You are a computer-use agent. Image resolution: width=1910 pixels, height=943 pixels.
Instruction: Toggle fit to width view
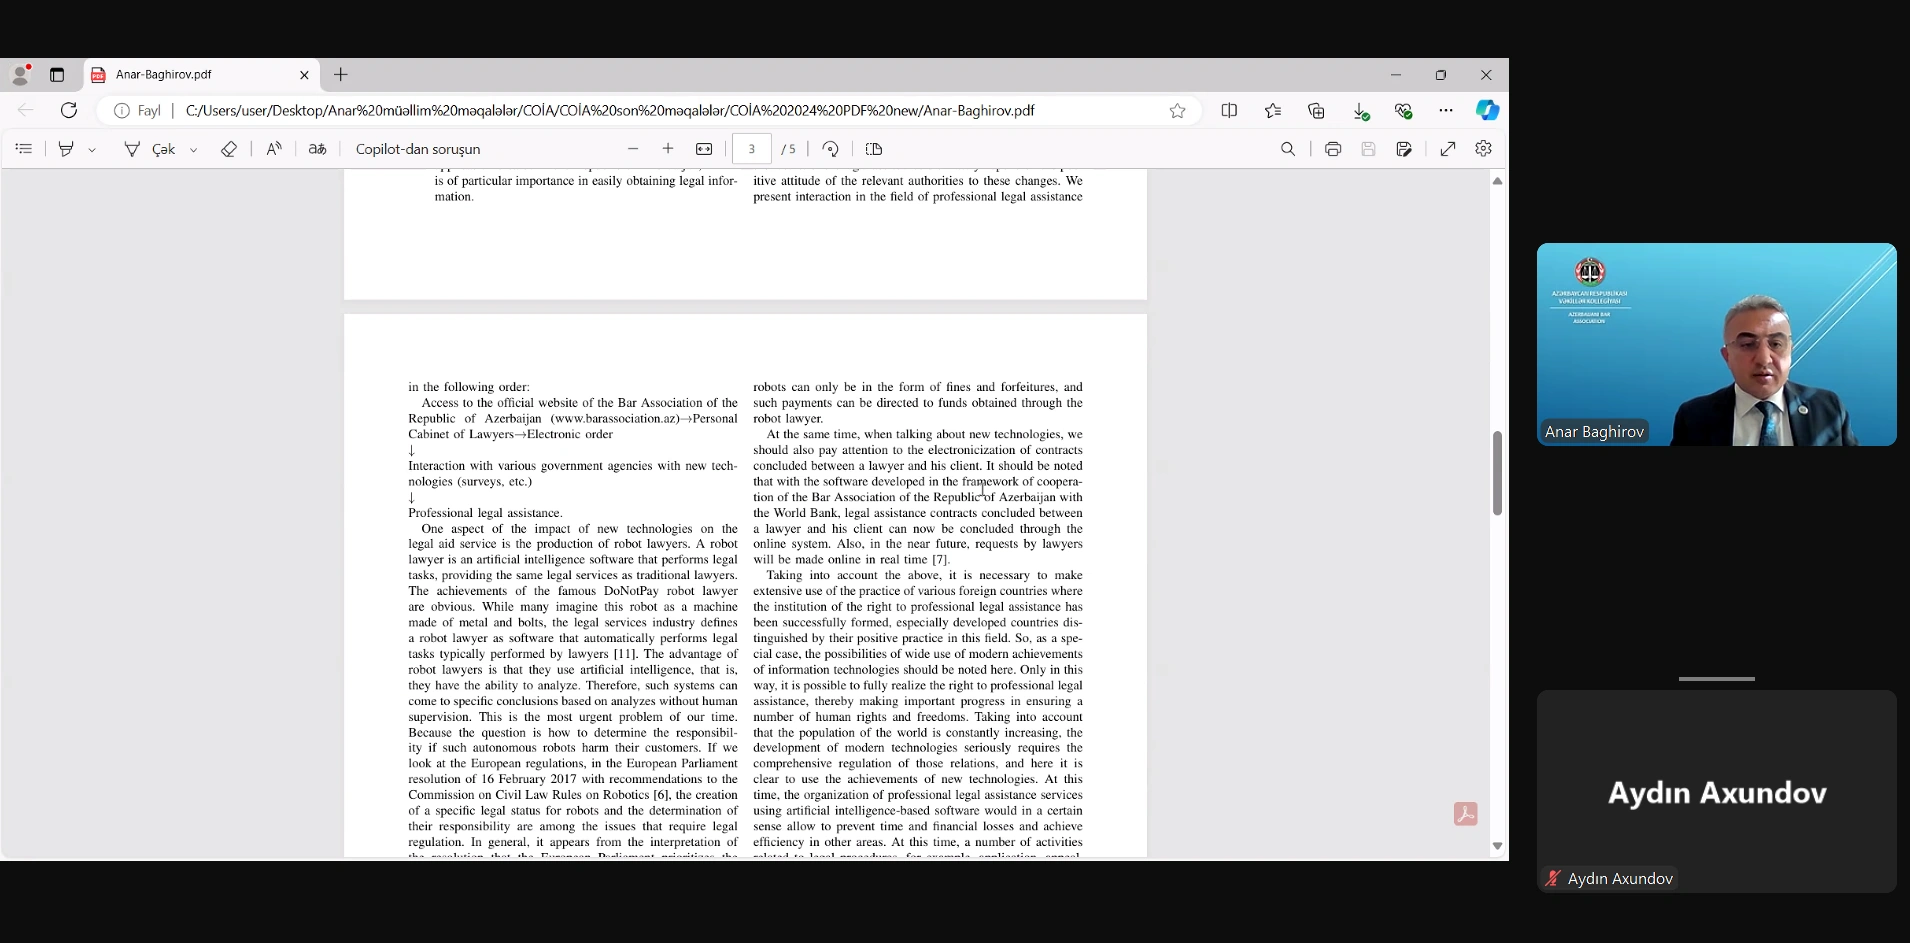click(x=704, y=149)
